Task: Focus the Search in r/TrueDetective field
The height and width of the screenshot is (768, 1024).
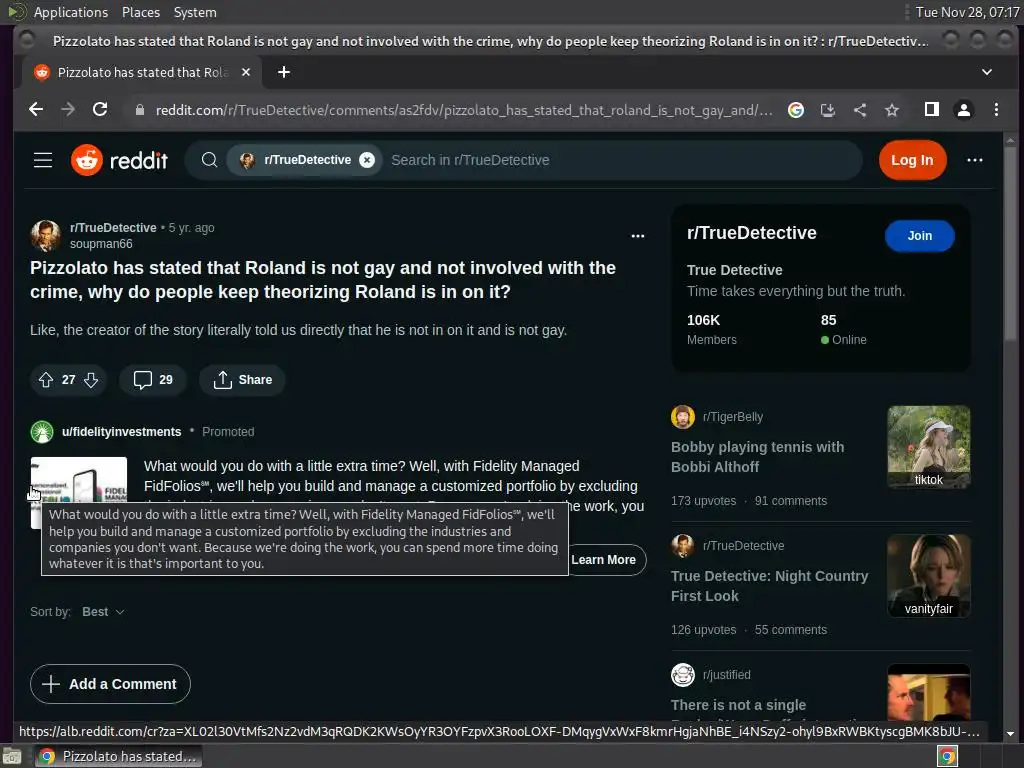Action: point(620,160)
